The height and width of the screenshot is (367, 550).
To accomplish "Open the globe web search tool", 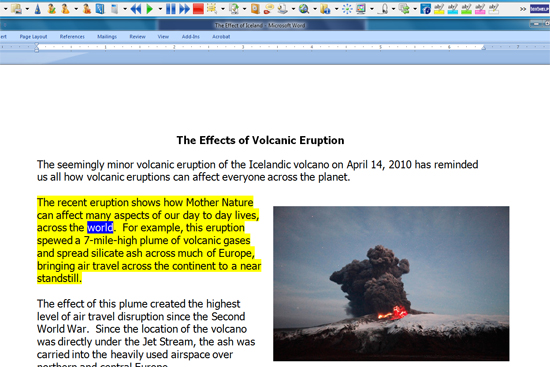I will pyautogui.click(x=304, y=9).
